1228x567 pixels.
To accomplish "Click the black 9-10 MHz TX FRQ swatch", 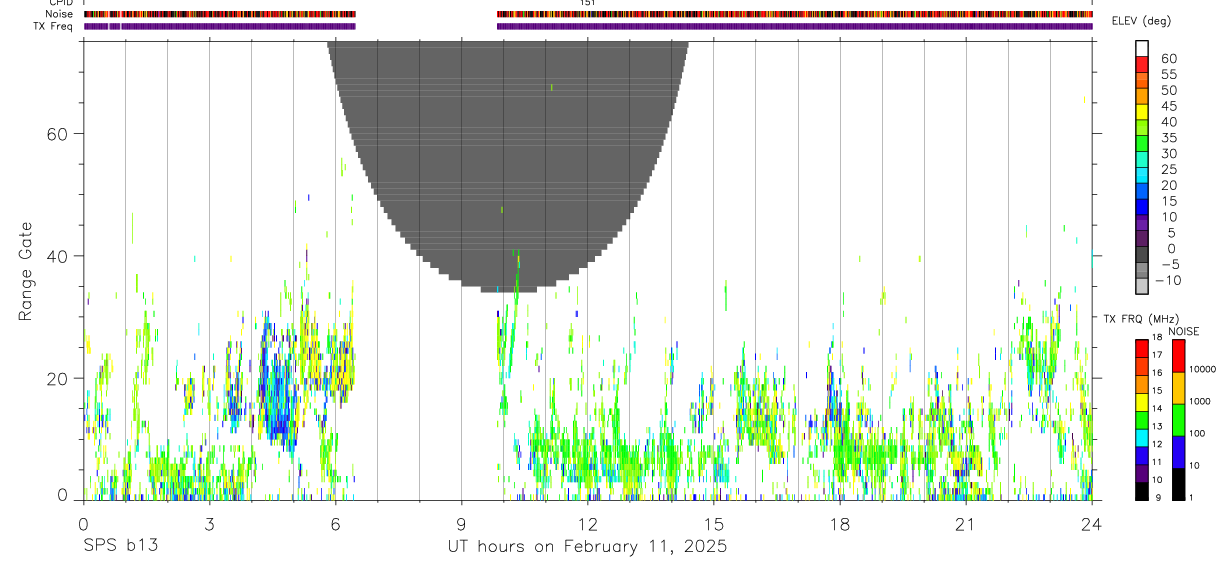I will pos(1142,491).
